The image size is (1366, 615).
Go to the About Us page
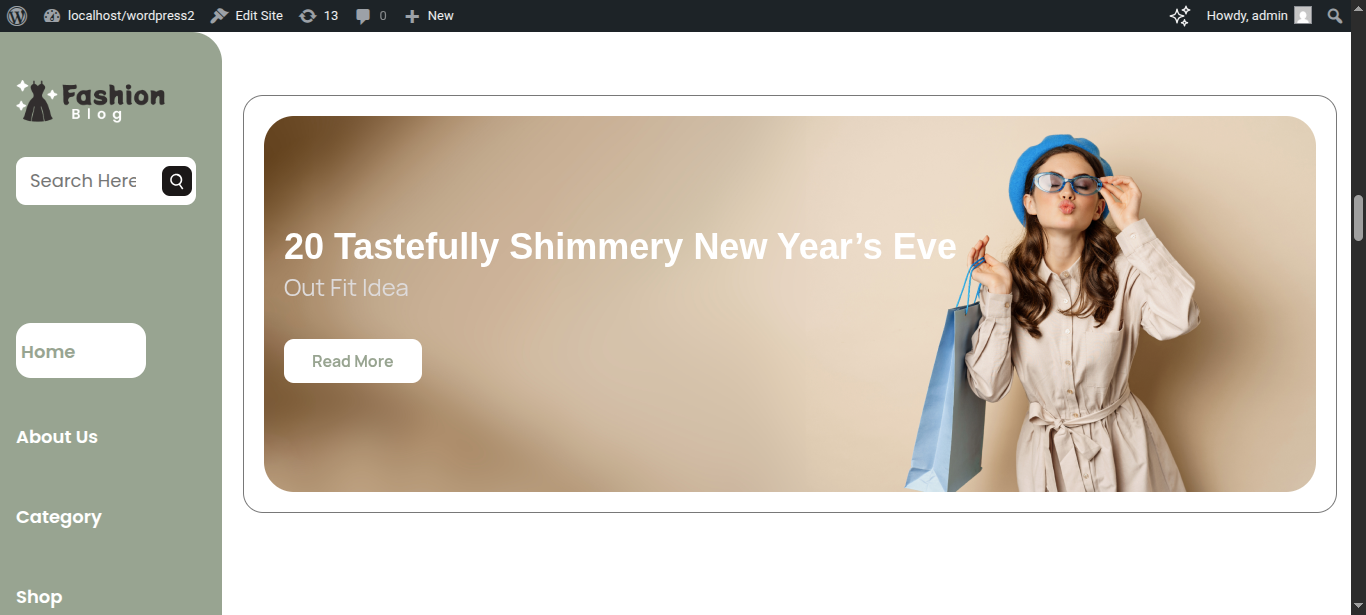coord(57,437)
